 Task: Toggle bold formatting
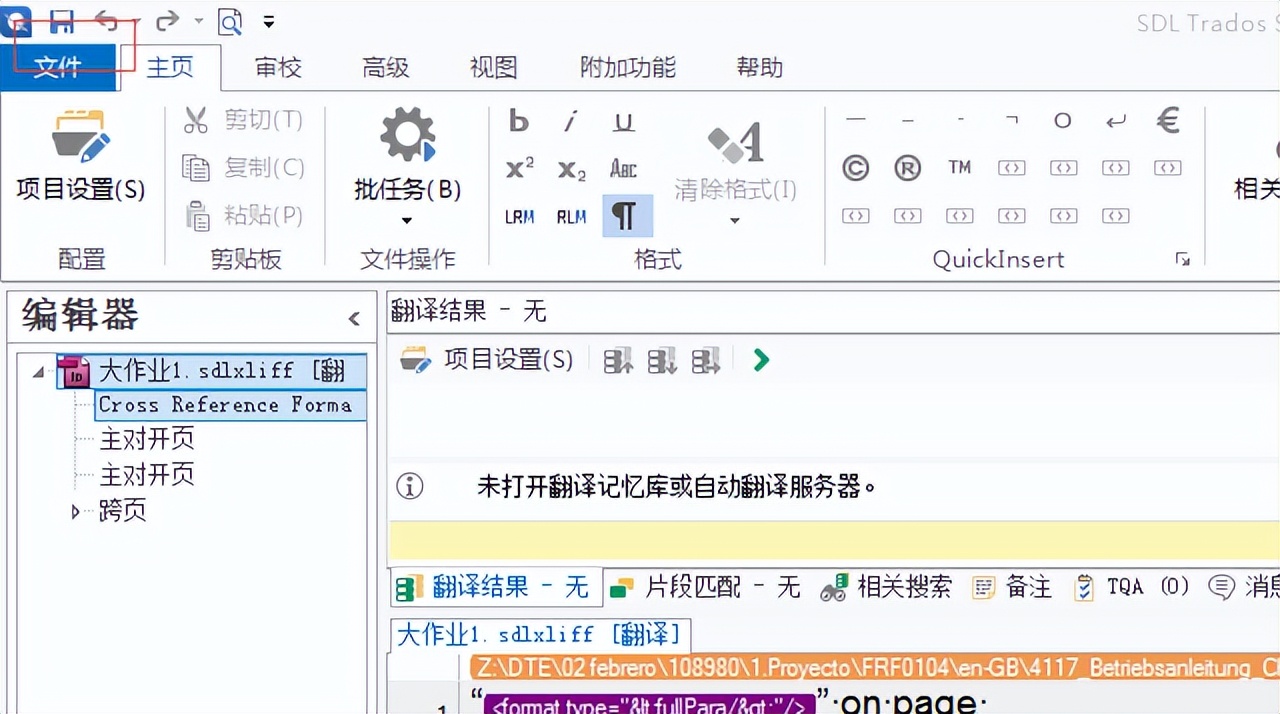[518, 120]
